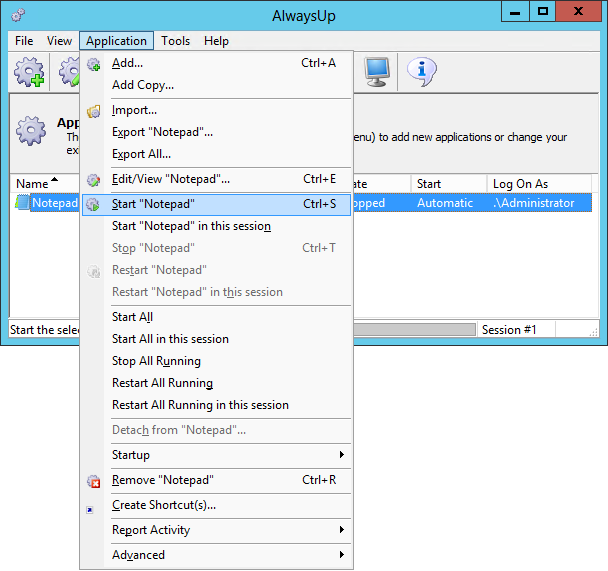This screenshot has width=608, height=571.
Task: Select Export "Notepad"... menu entry
Action: [x=216, y=132]
